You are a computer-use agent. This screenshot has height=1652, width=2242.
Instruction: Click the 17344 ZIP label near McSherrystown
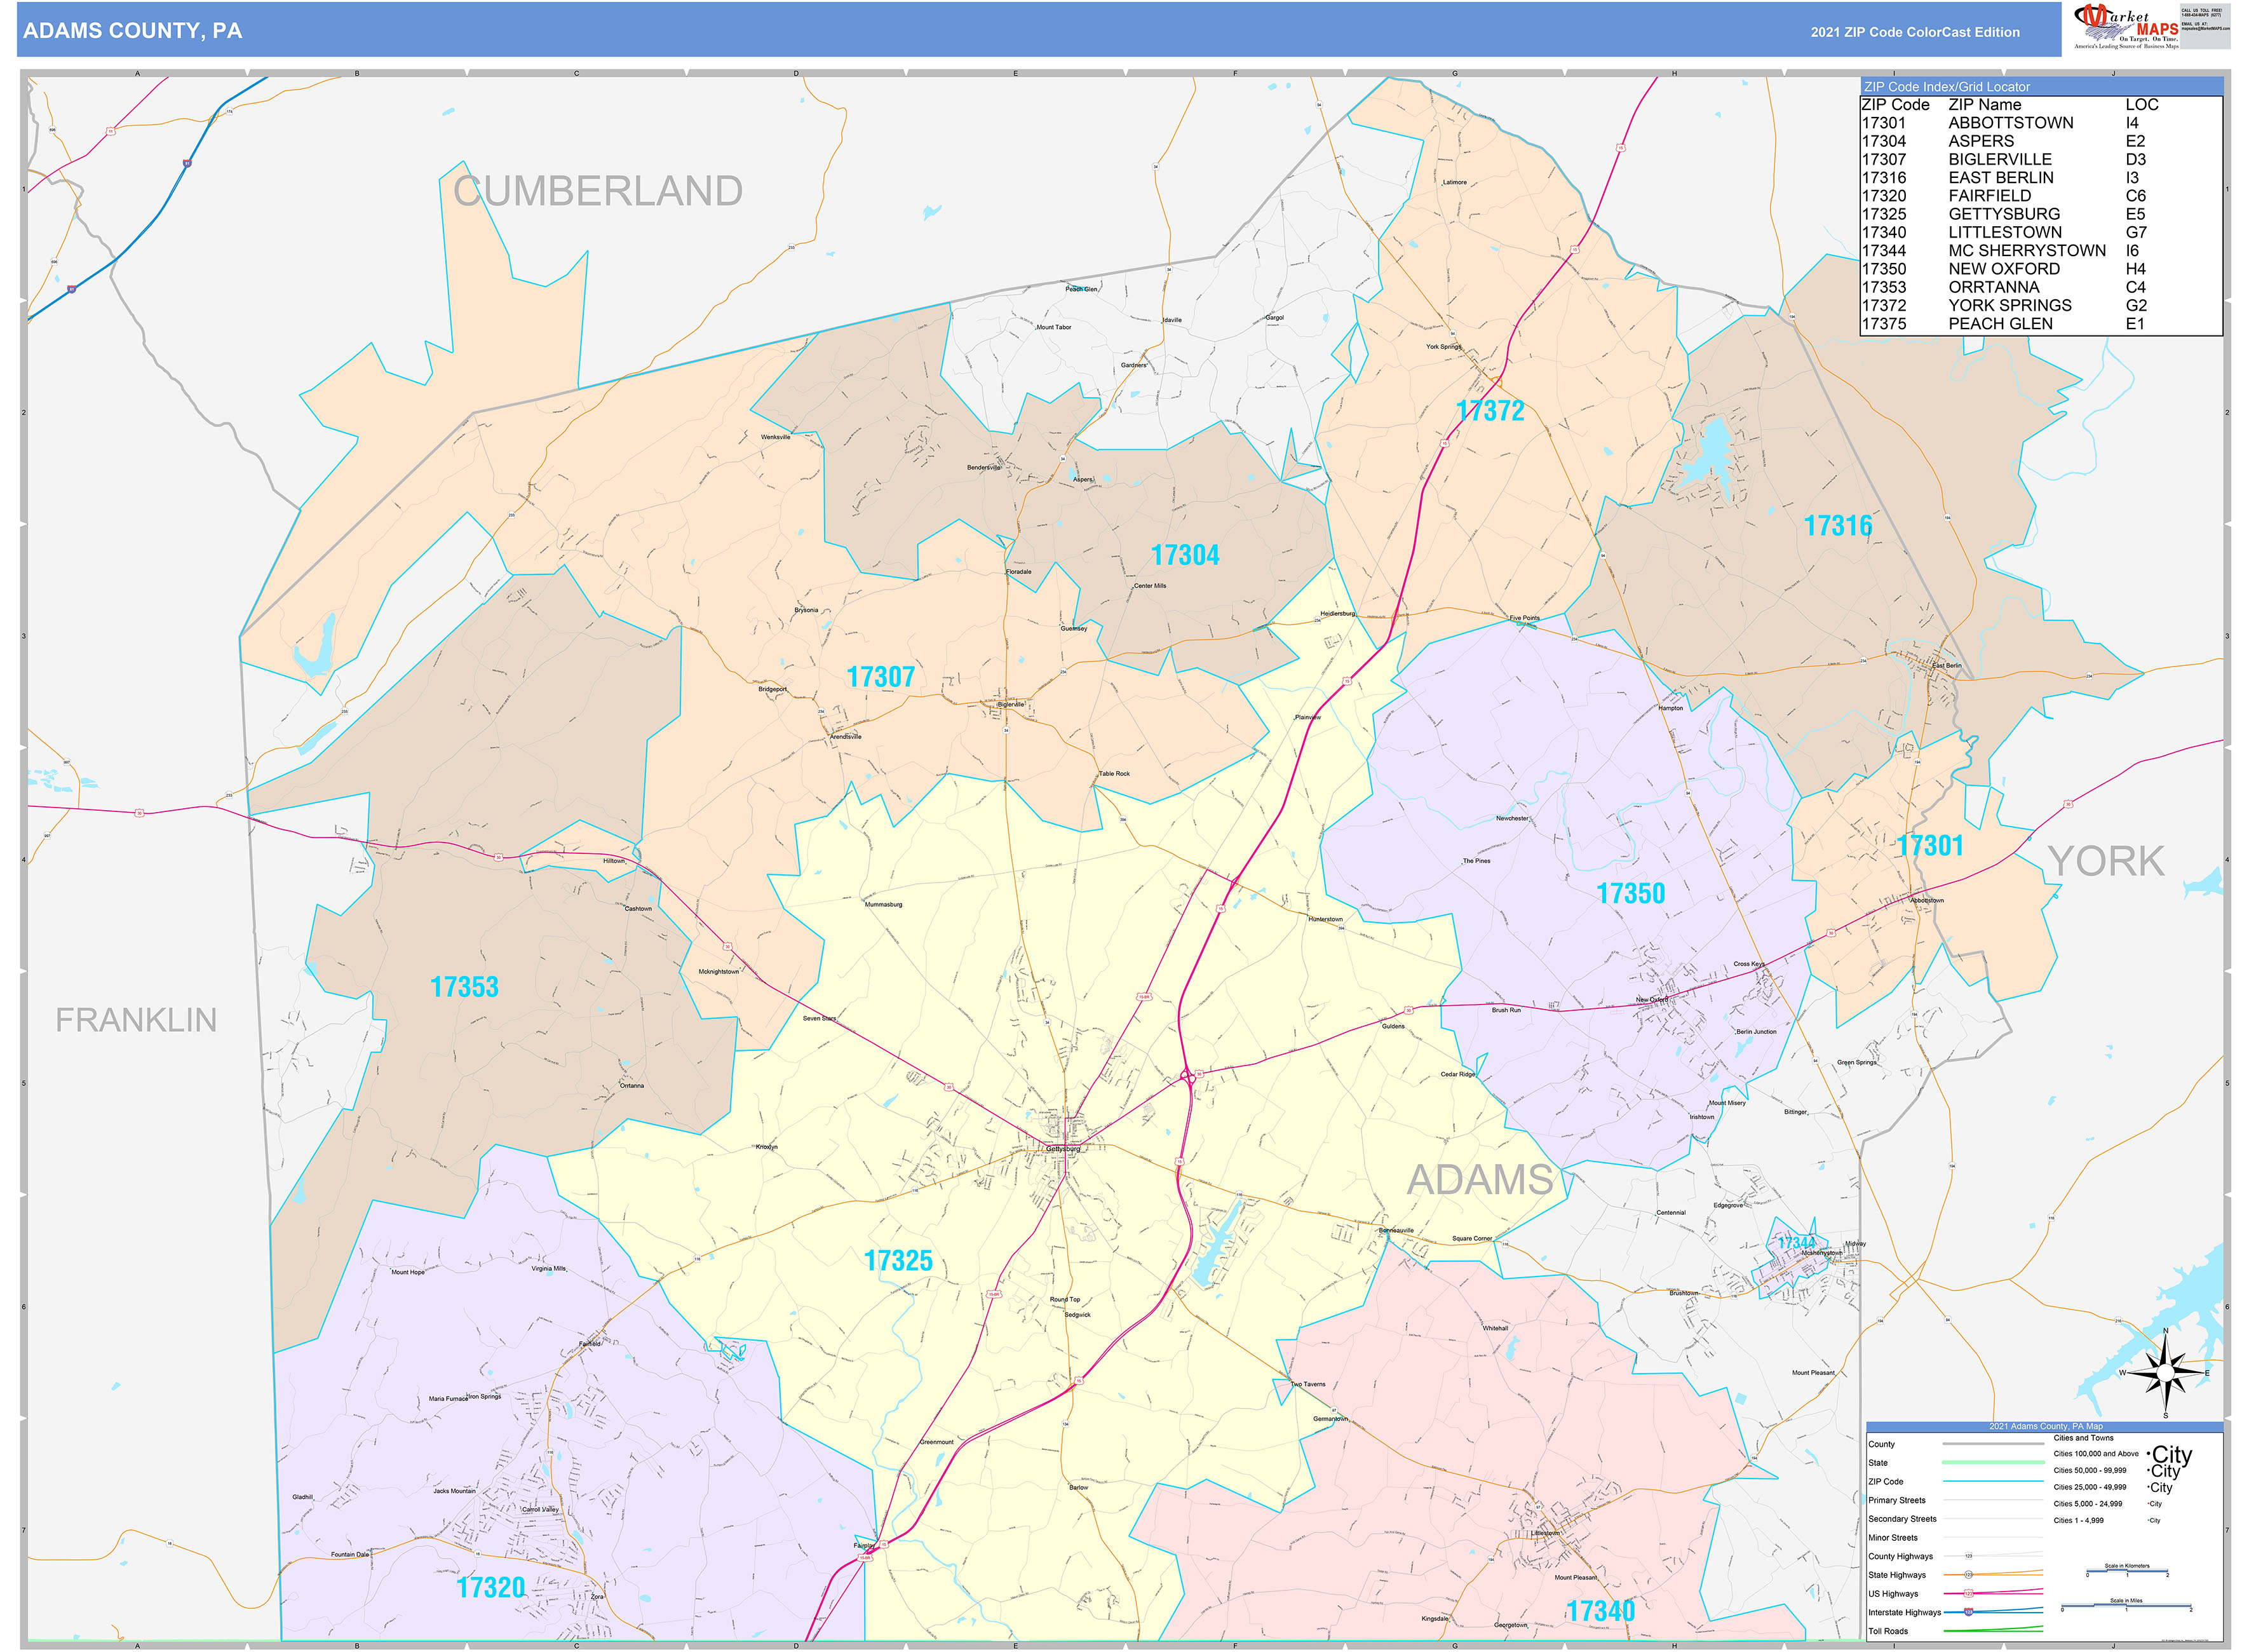[x=1796, y=1243]
